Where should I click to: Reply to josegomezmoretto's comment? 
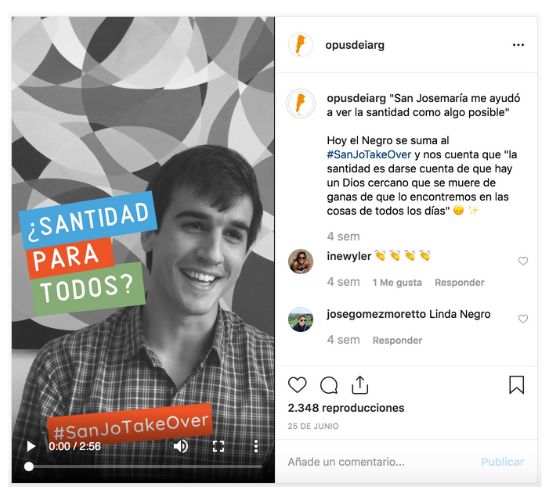pyautogui.click(x=397, y=340)
